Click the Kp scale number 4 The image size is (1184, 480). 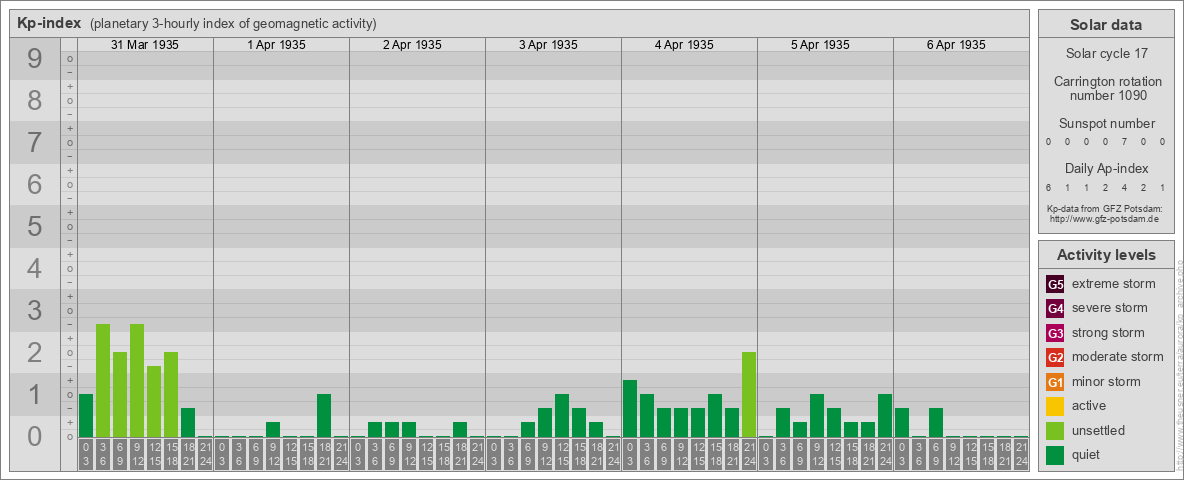[34, 269]
